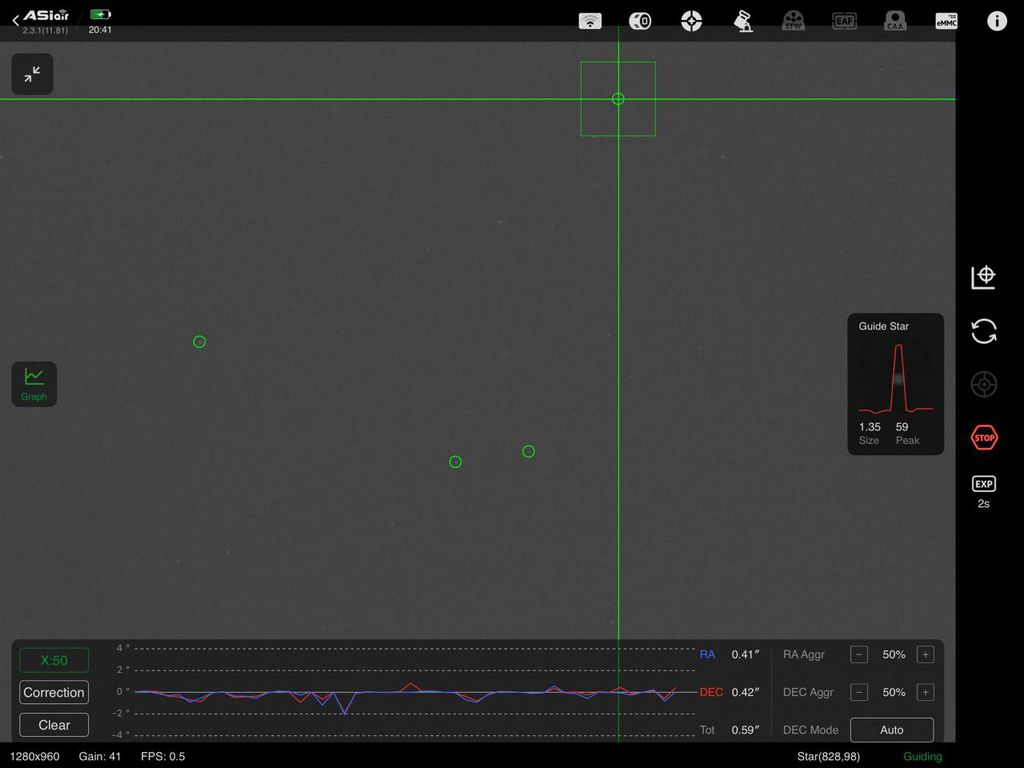Screen dimensions: 1024x768
Task: Click the guide star Size value 1.35
Action: tap(869, 426)
